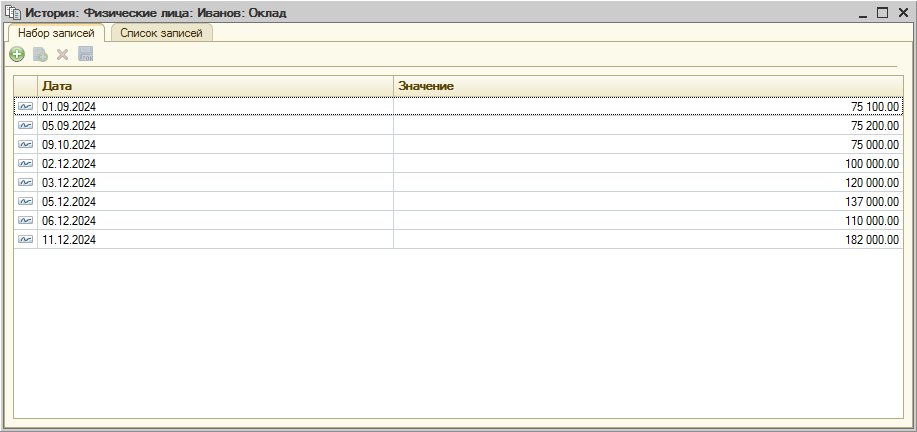The image size is (917, 432).
Task: Select row icon for 03.12.2024
Action: [x=25, y=182]
